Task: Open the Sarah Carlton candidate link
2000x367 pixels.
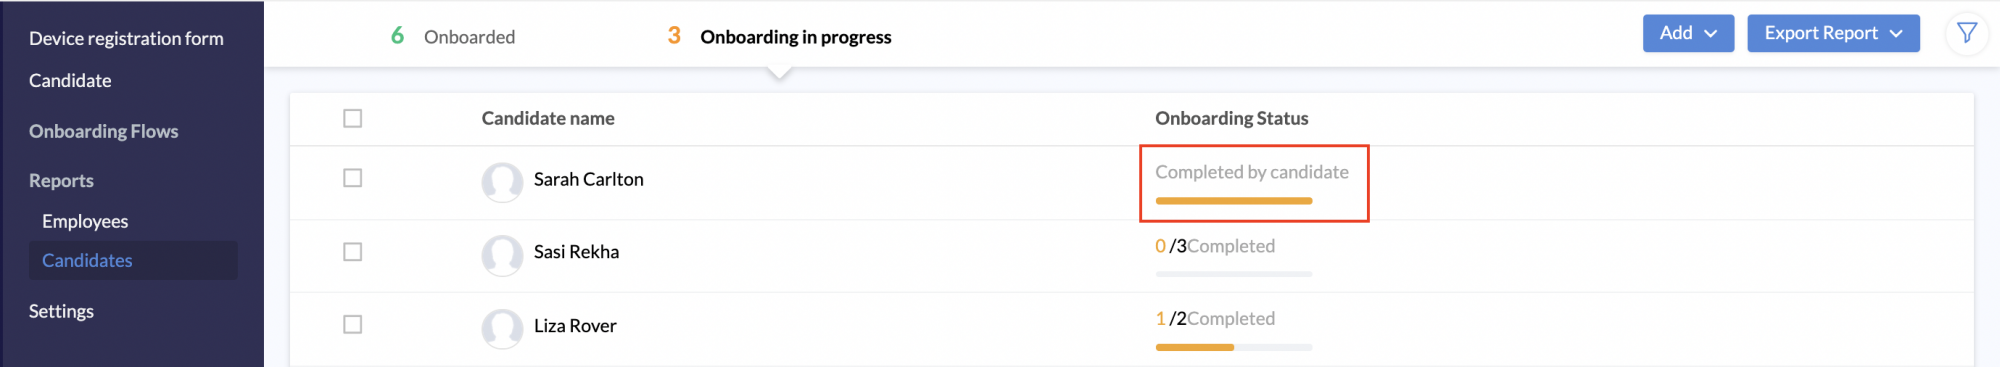Action: [x=588, y=179]
